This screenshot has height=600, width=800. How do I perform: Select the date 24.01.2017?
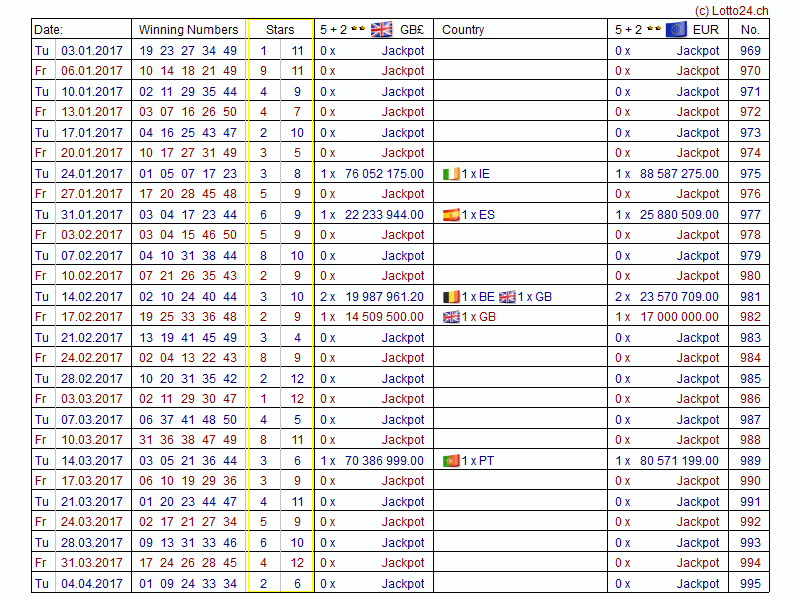point(92,174)
